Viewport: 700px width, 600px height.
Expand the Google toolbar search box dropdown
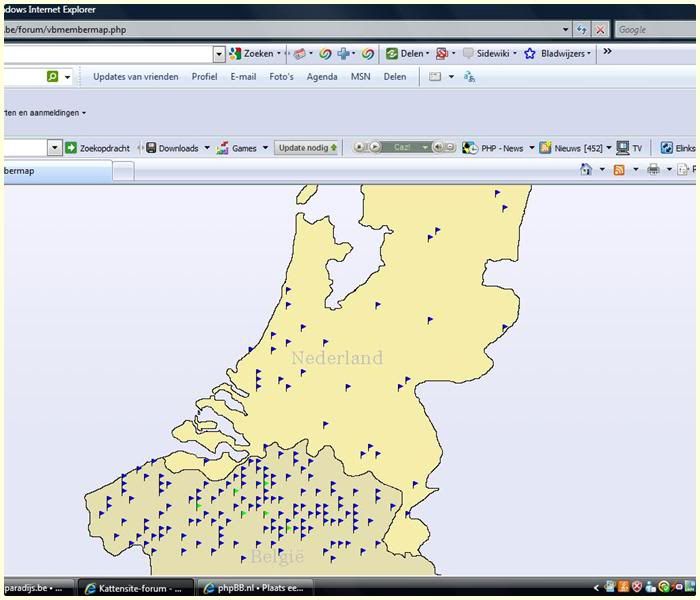tap(219, 54)
